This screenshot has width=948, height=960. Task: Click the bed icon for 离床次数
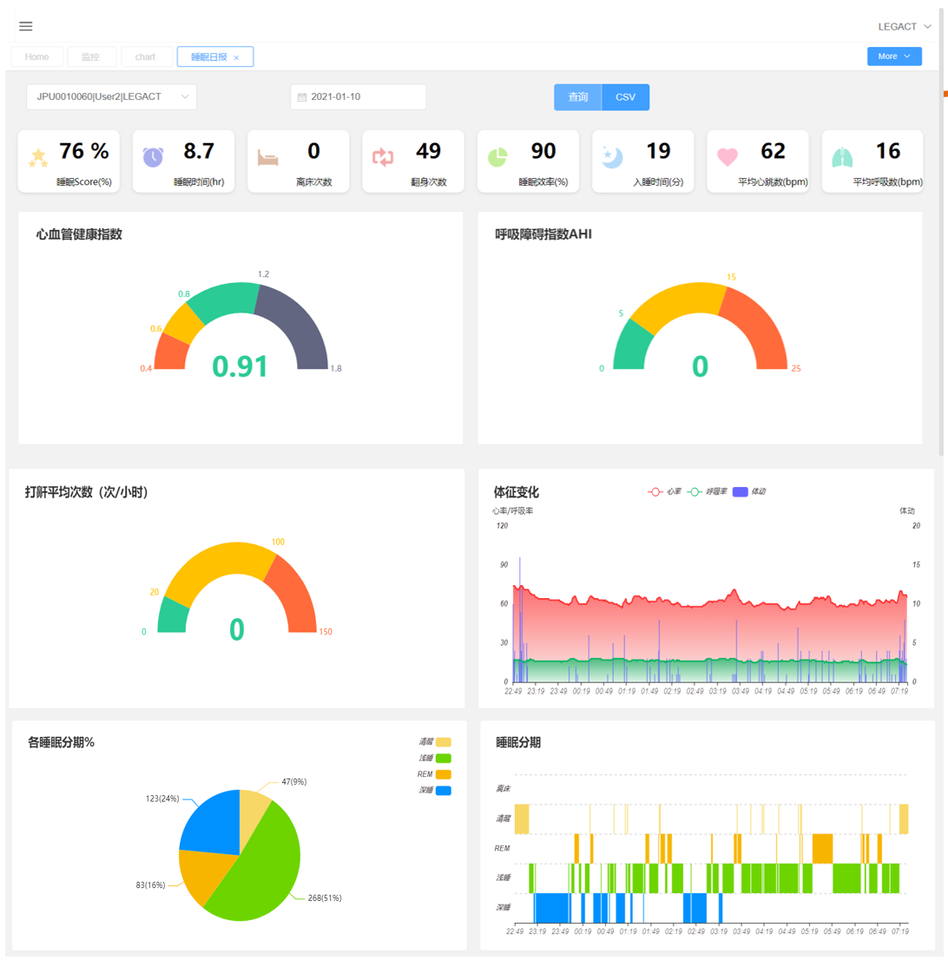(x=268, y=157)
